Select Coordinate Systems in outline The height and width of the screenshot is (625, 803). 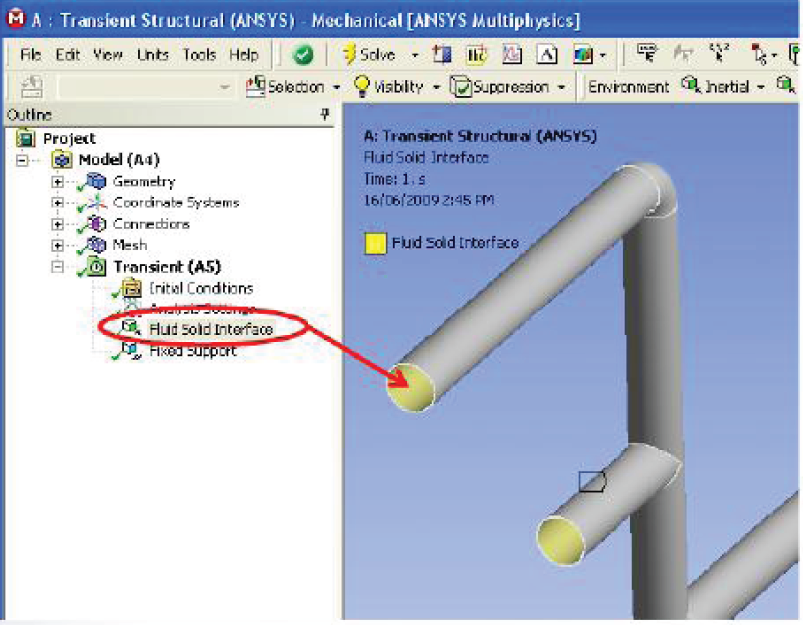(176, 202)
